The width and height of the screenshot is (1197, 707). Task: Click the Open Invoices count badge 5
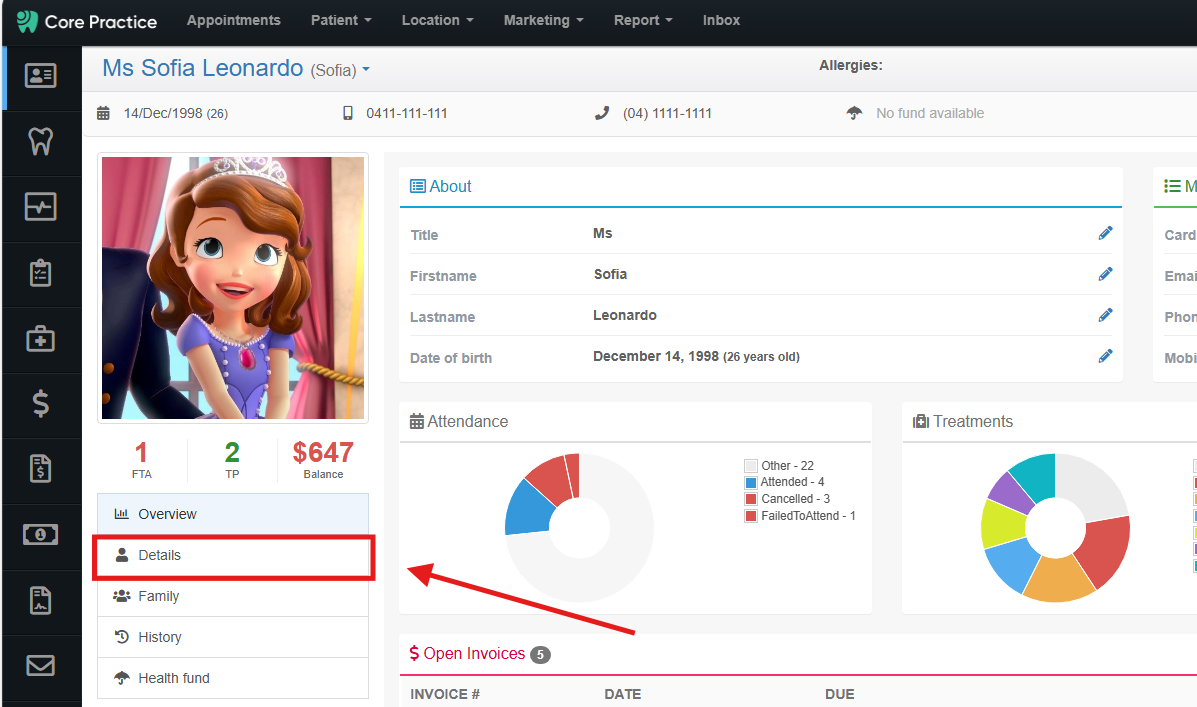(540, 655)
